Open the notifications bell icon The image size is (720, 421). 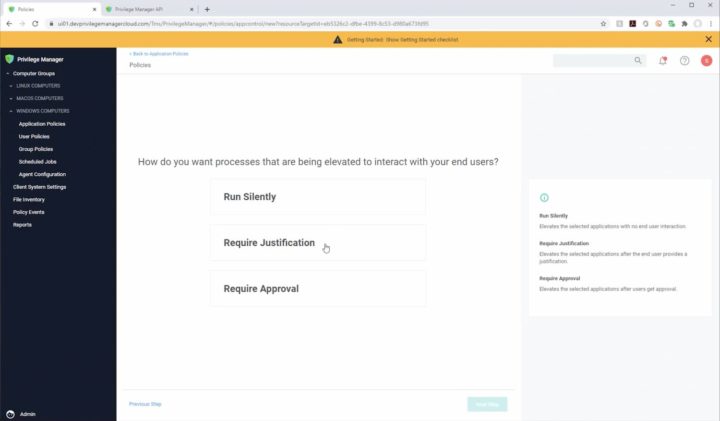[663, 61]
